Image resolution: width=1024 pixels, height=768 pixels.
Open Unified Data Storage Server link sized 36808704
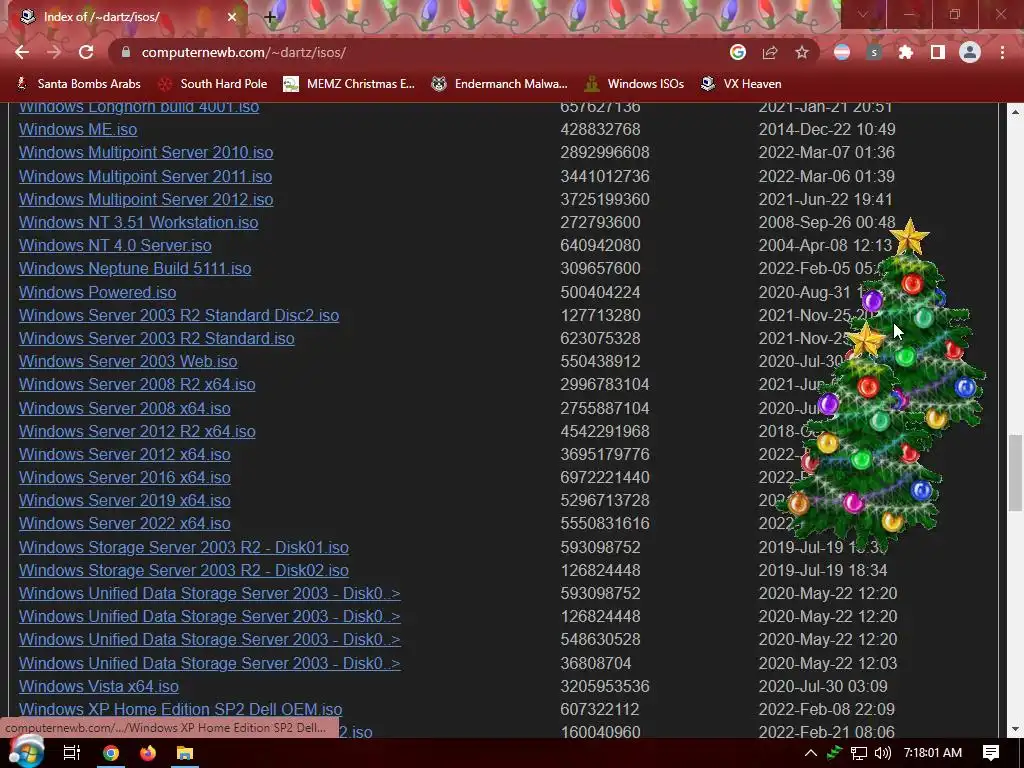210,663
